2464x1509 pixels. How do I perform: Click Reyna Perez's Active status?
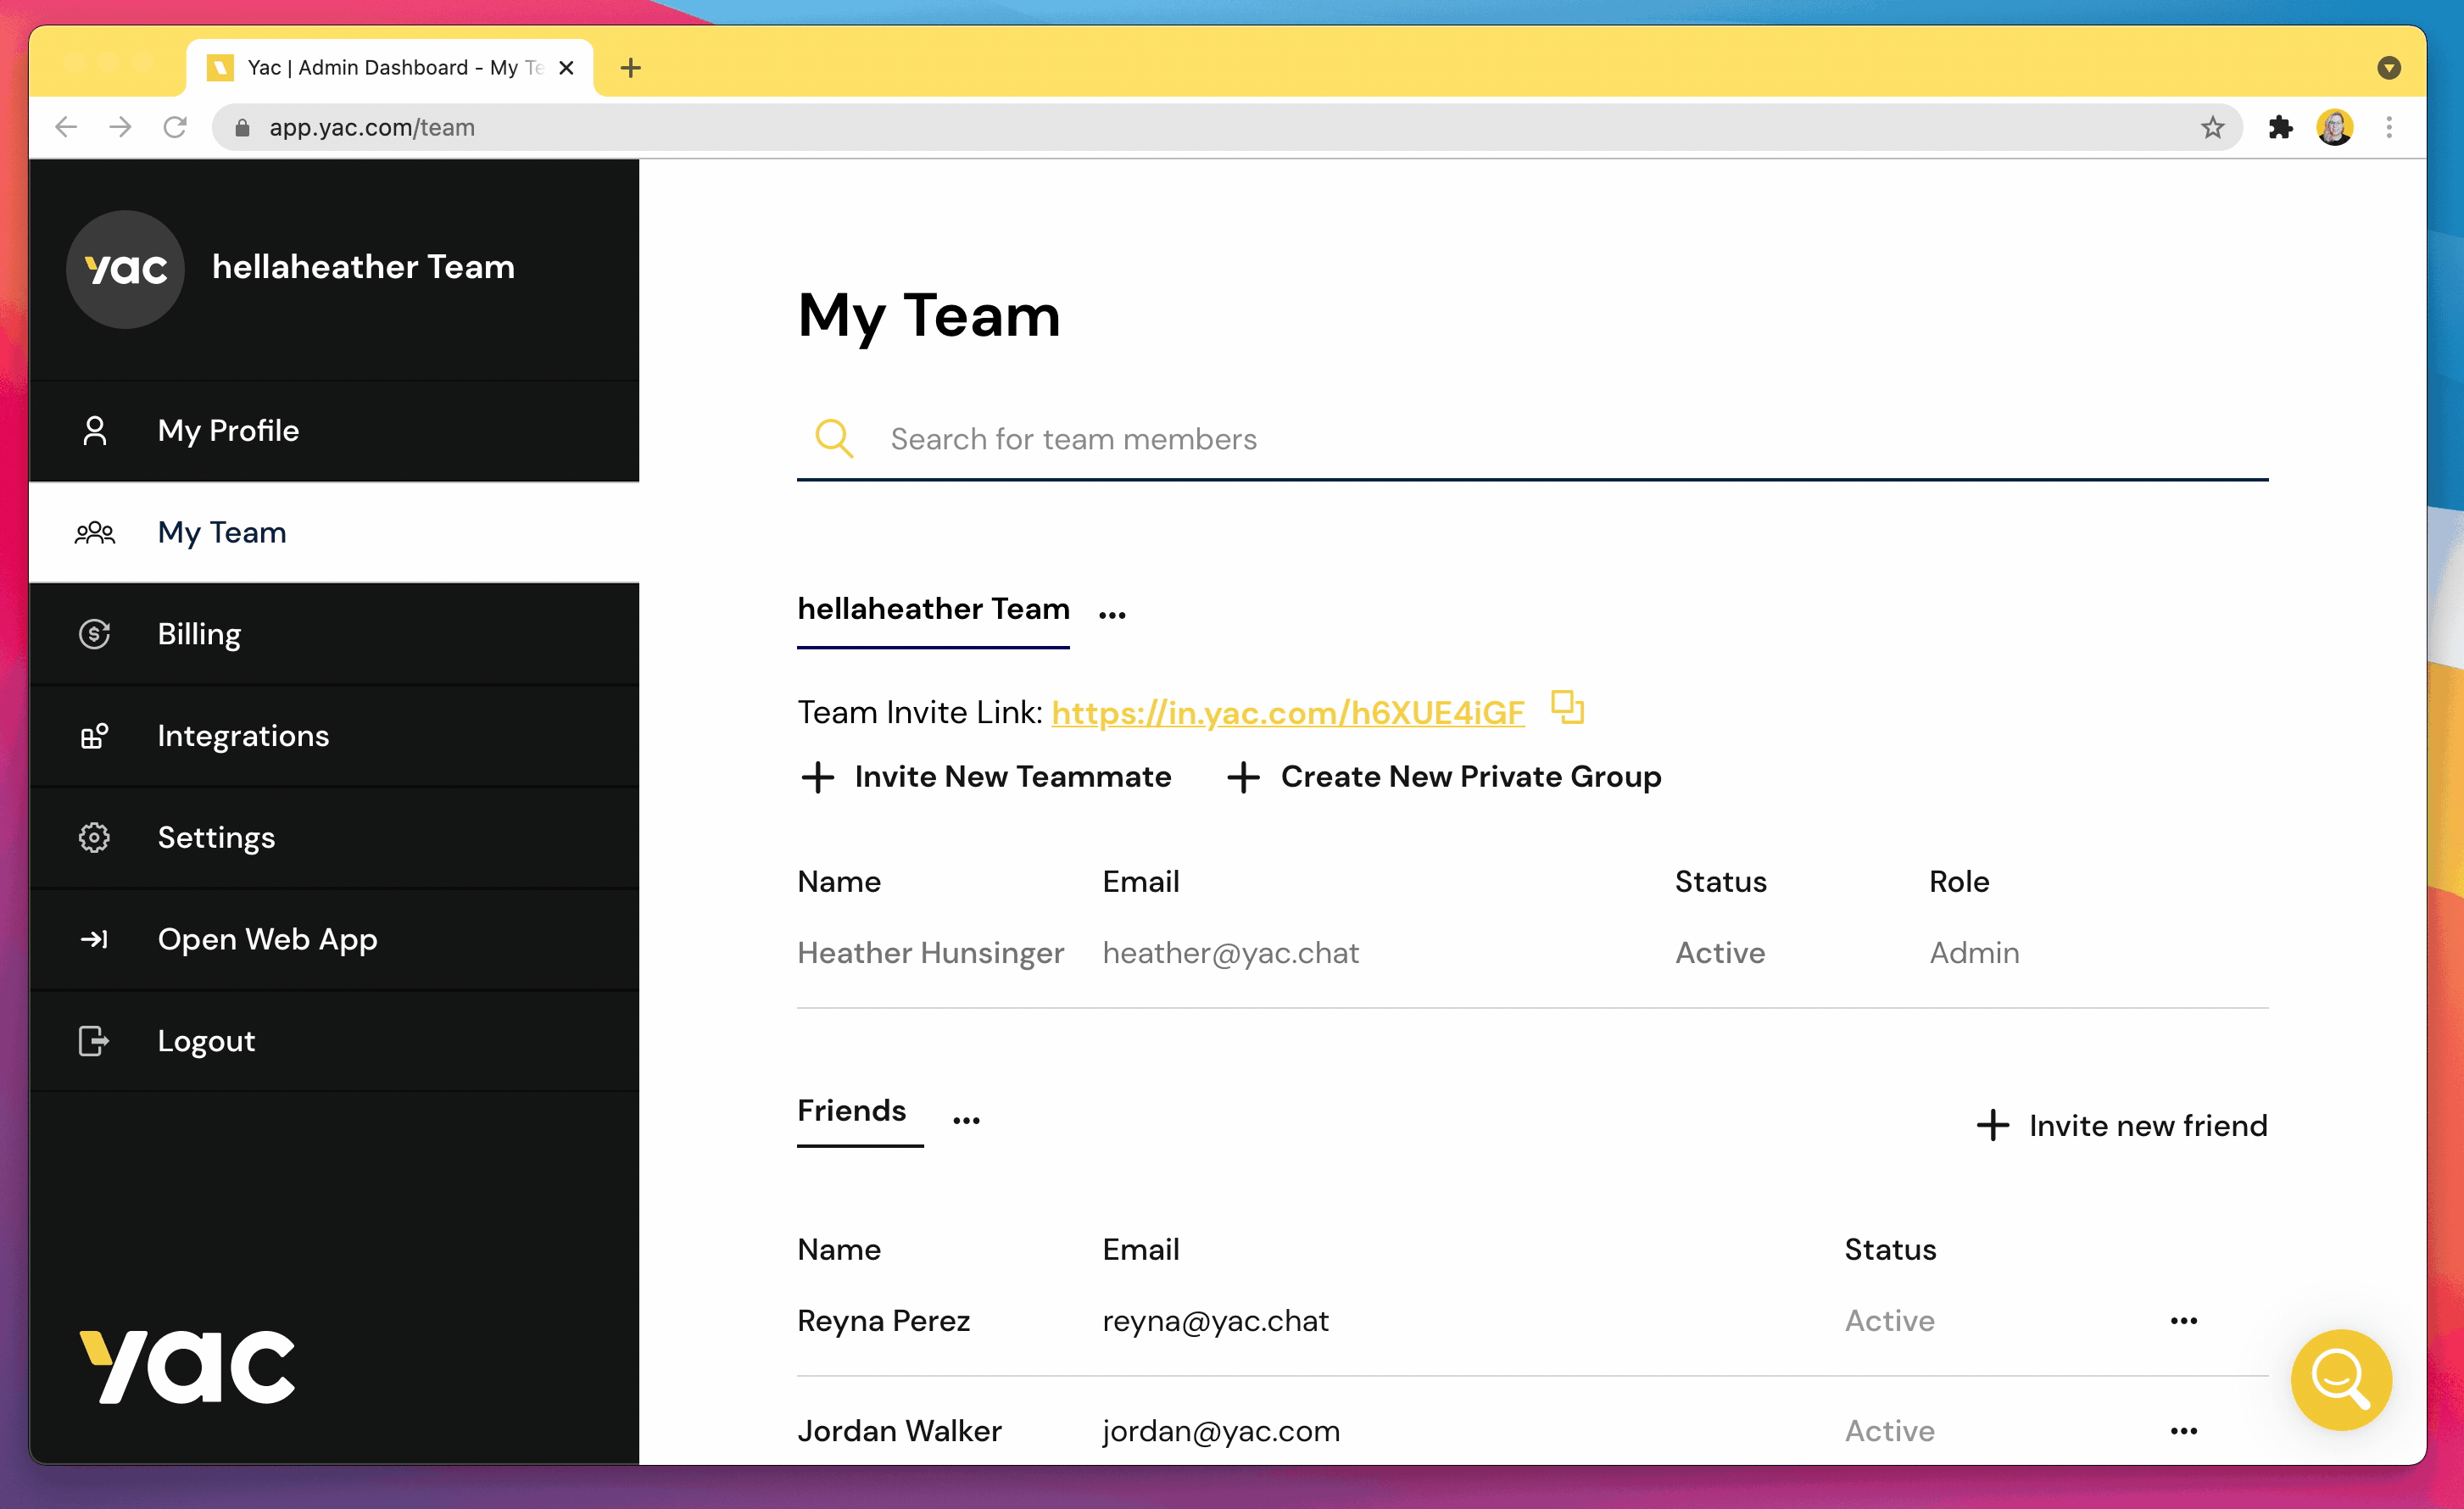(1889, 1321)
